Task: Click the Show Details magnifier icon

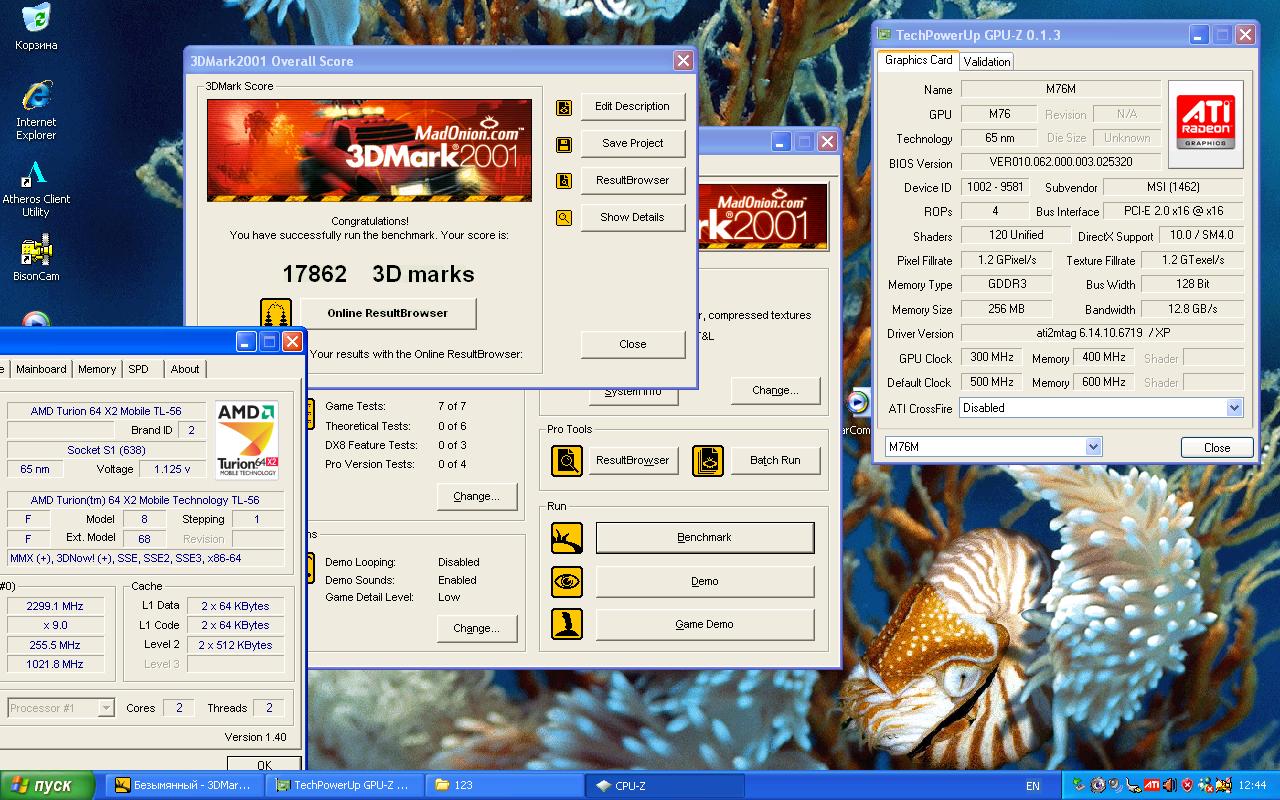Action: coord(564,218)
